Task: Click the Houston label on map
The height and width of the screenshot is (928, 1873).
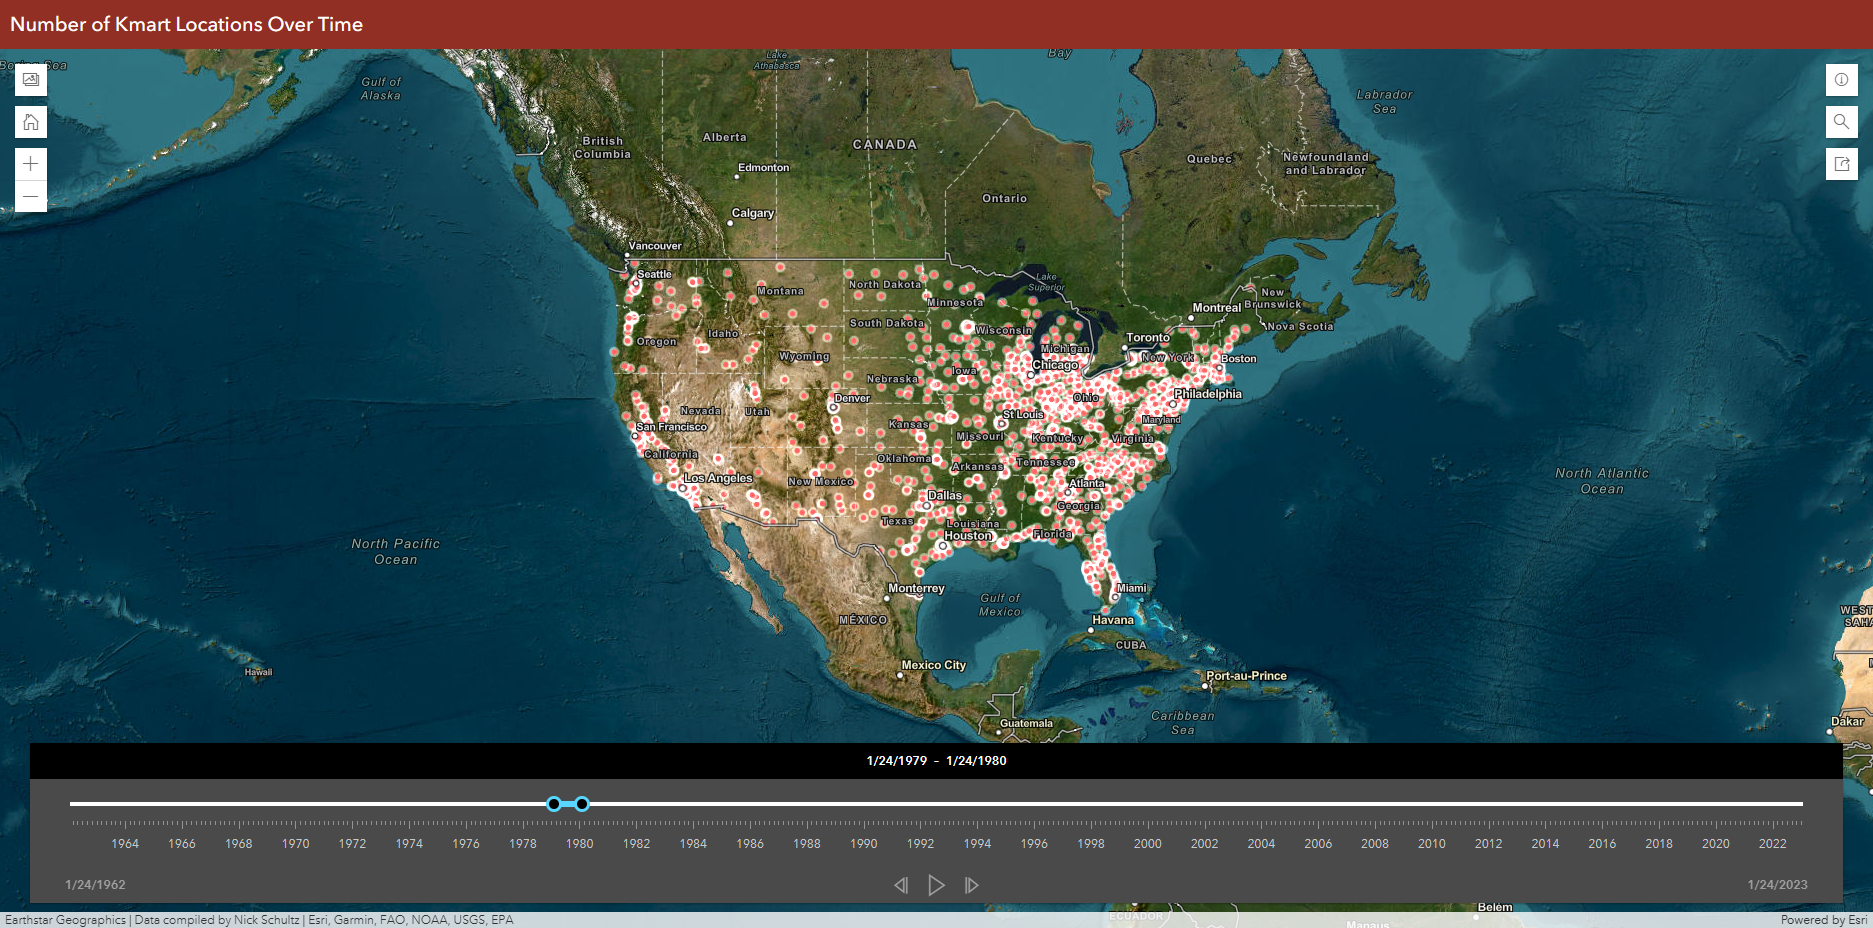Action: coord(968,536)
